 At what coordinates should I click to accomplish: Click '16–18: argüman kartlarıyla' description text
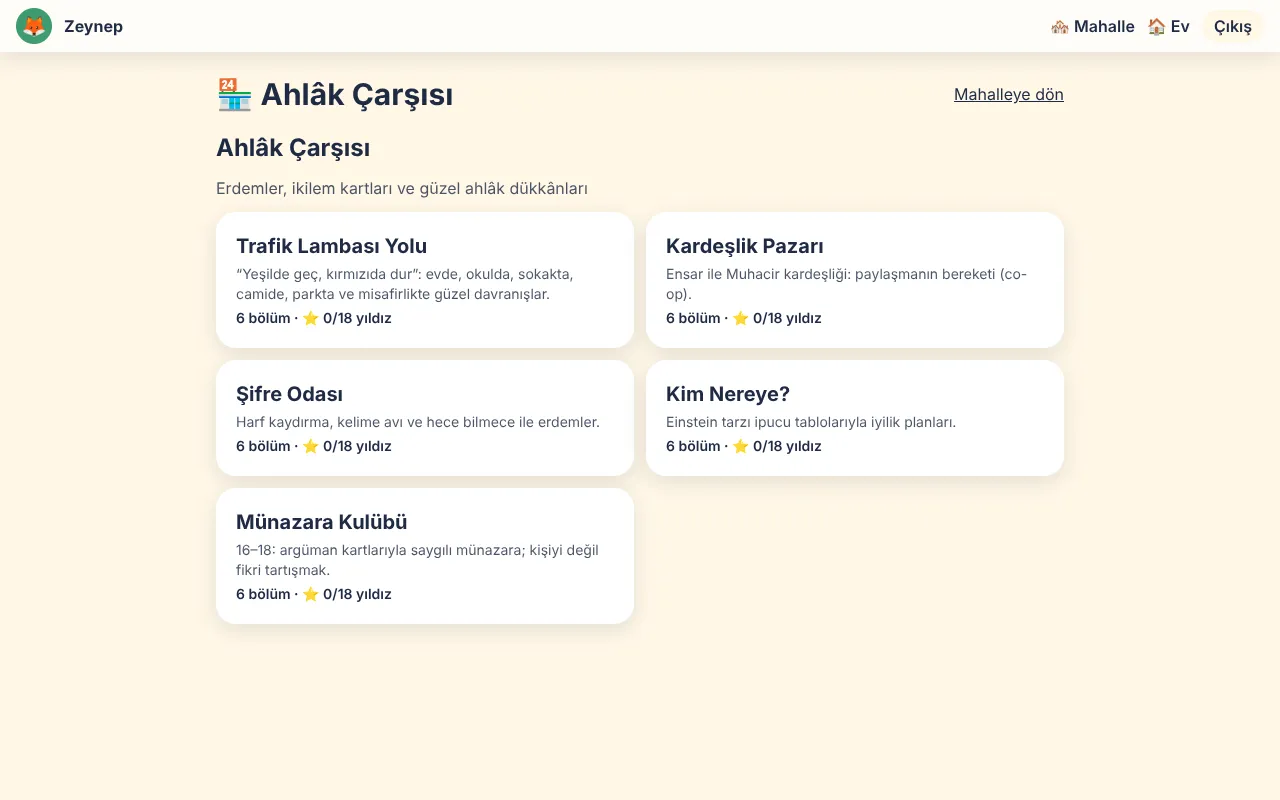pos(418,560)
